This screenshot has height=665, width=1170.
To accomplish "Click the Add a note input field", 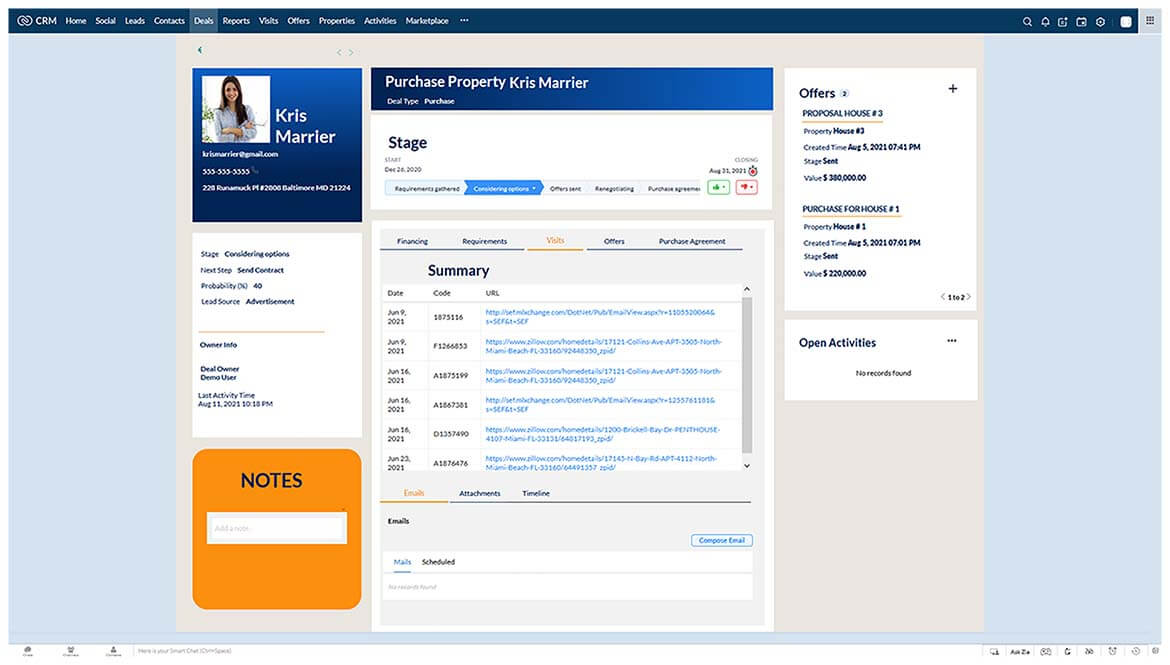I will (276, 528).
